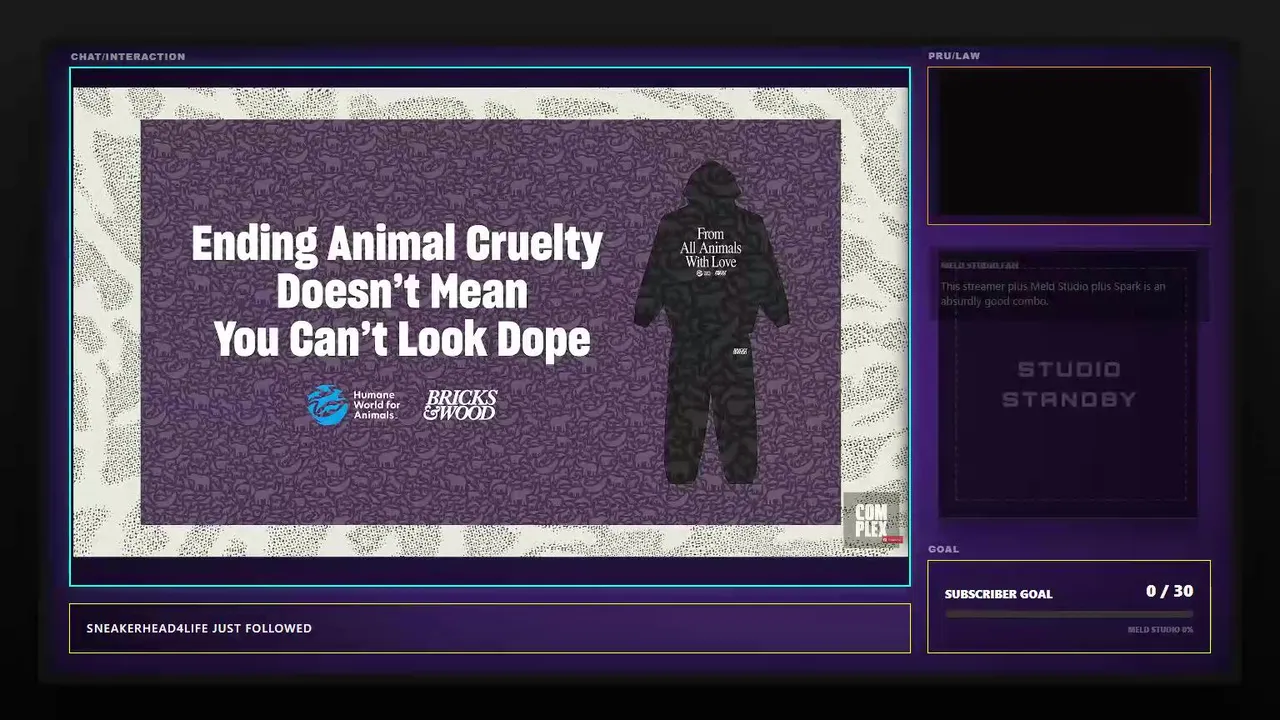Screen dimensions: 1280x720
Task: Click 'Sneakerhead4life just followed' alert text
Action: 199,628
